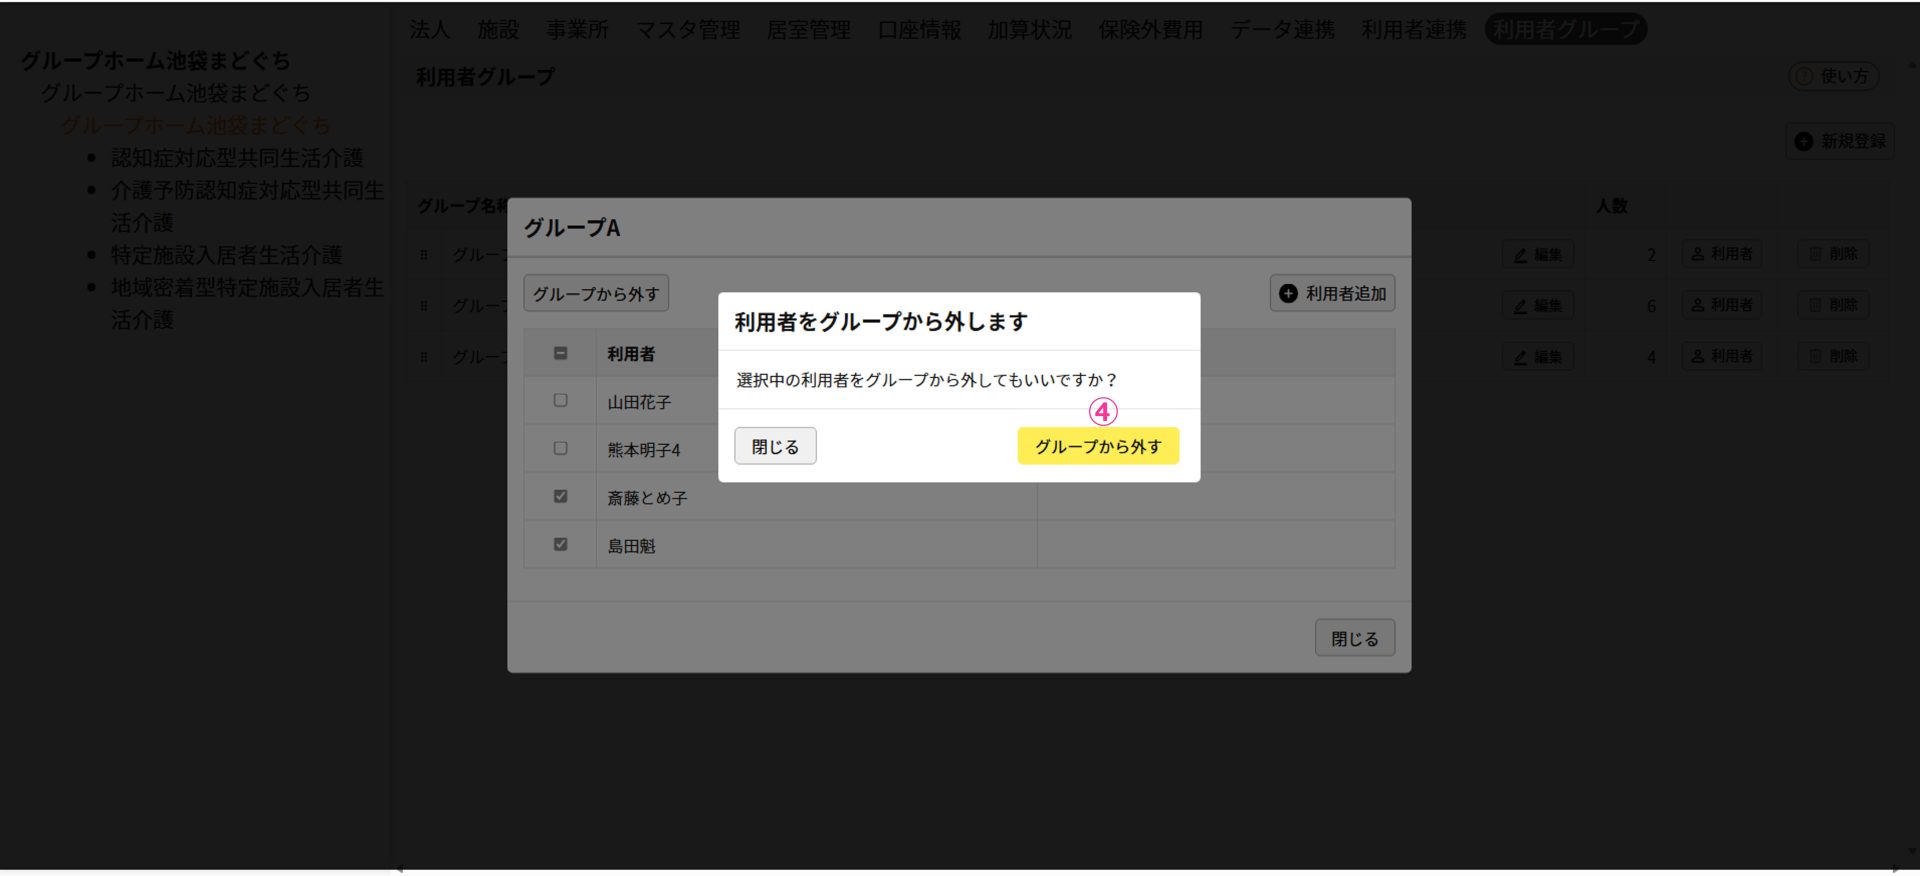Click trash 削除 icon in third group row
The height and width of the screenshot is (876, 1920).
point(1815,356)
